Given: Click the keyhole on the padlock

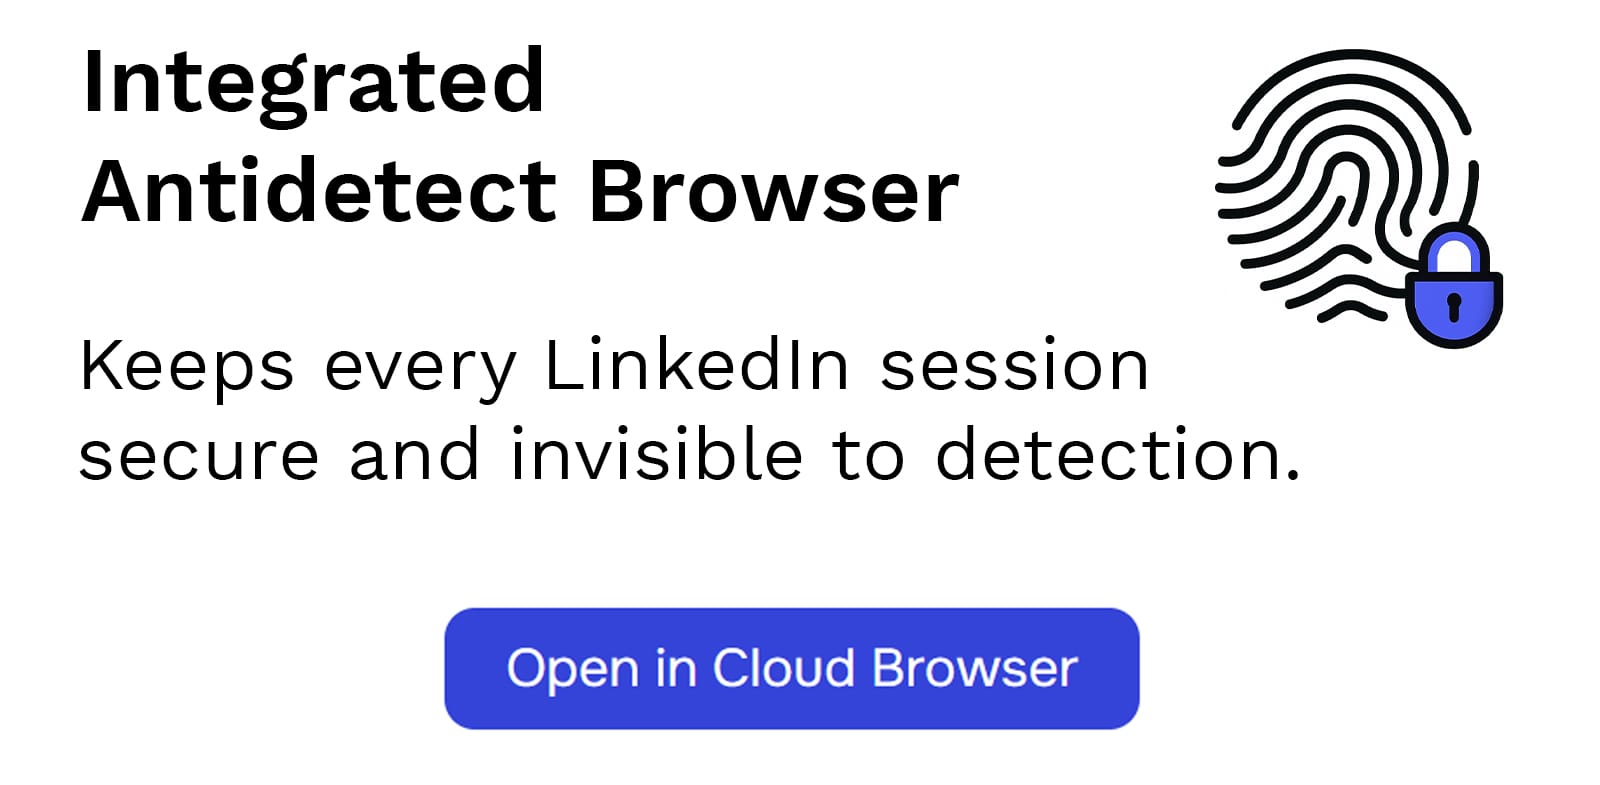Looking at the screenshot, I should pyautogui.click(x=1454, y=305).
